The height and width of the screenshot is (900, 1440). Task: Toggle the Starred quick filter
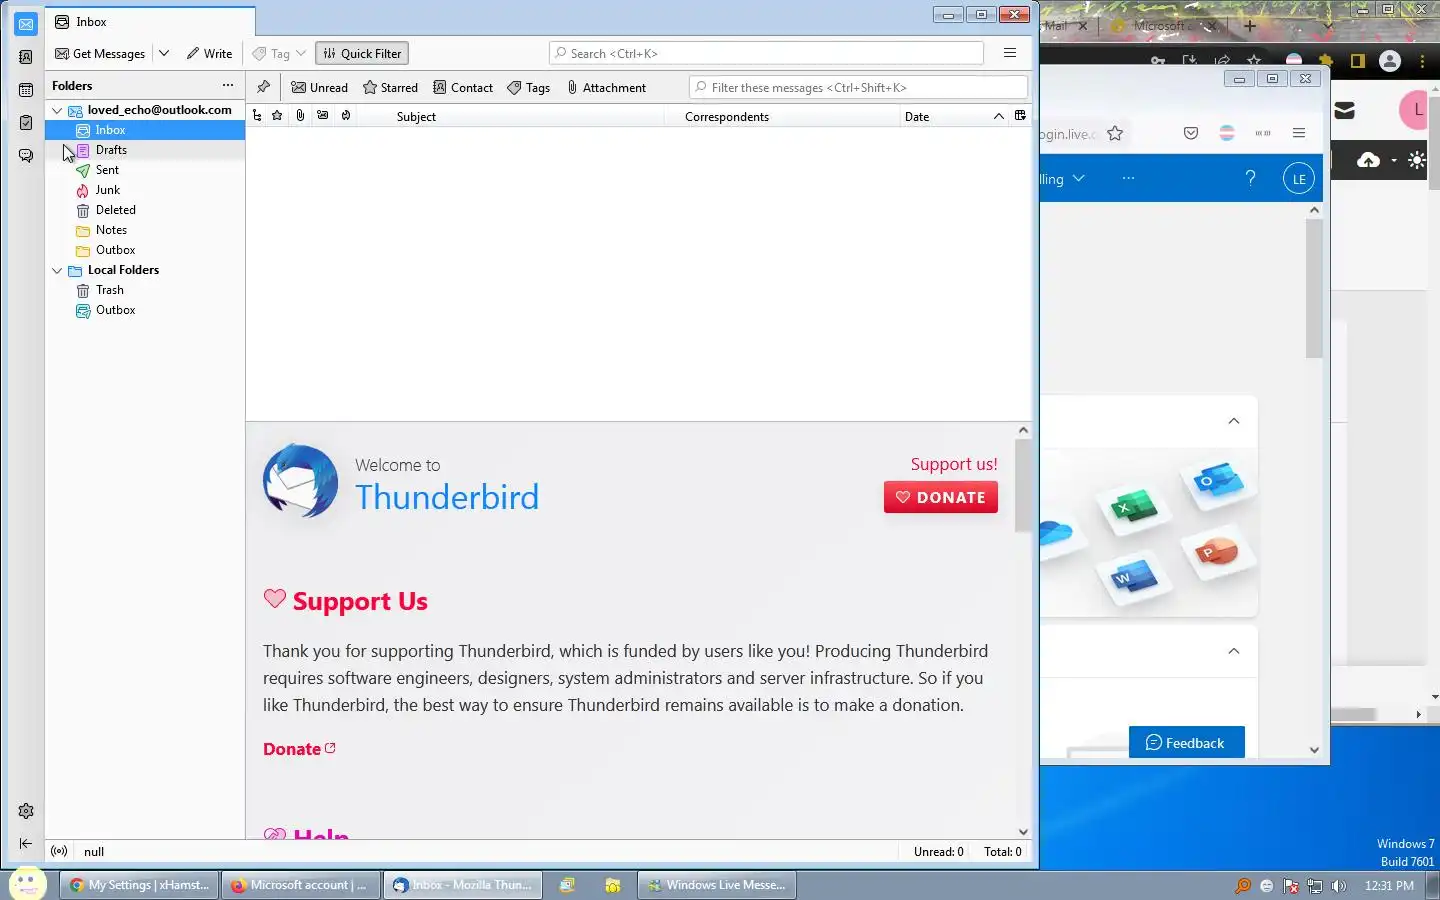pyautogui.click(x=390, y=88)
